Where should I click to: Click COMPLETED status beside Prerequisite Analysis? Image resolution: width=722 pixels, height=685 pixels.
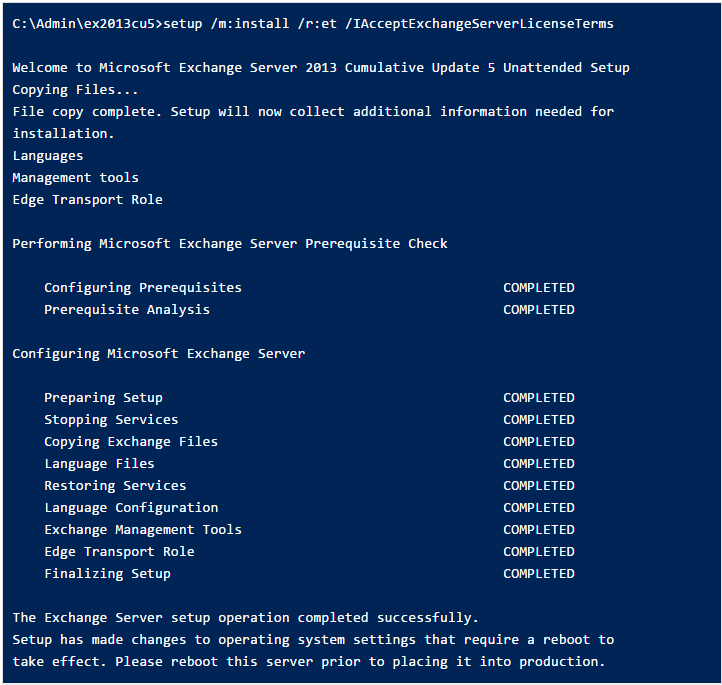tap(539, 309)
